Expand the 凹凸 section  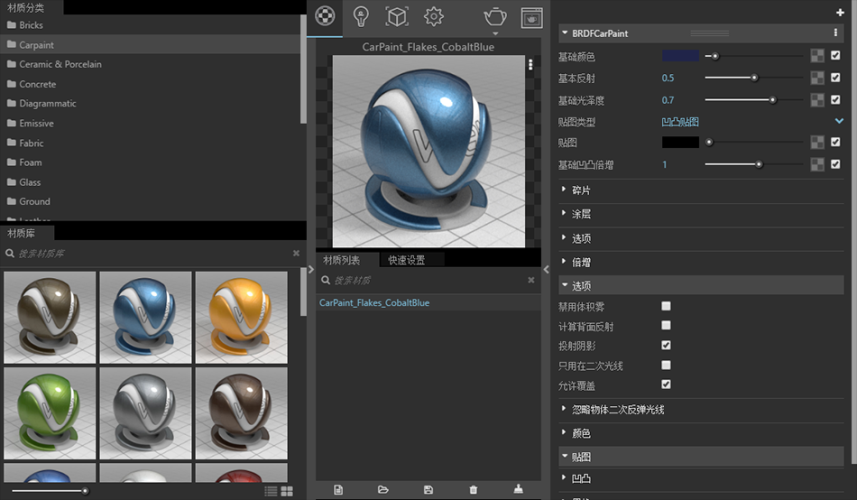click(563, 478)
